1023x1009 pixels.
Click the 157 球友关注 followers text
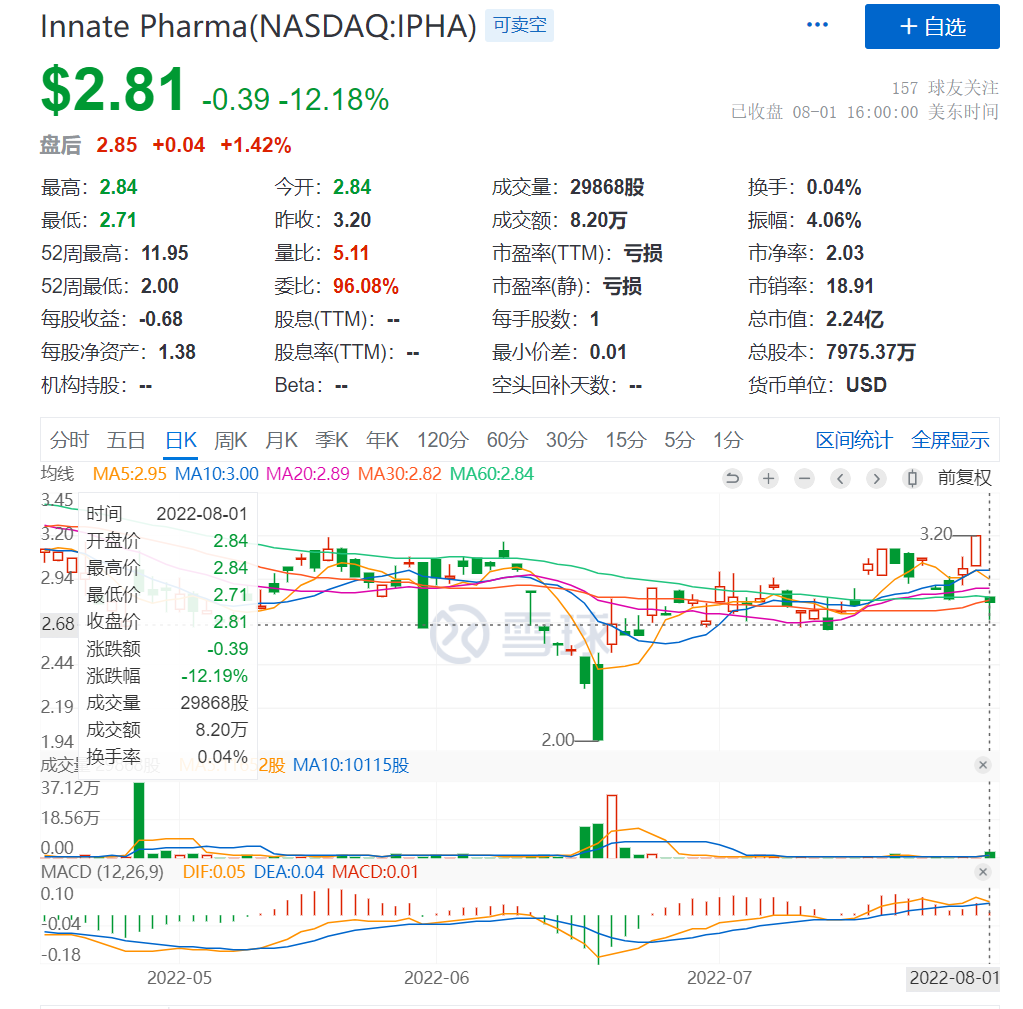pyautogui.click(x=945, y=88)
